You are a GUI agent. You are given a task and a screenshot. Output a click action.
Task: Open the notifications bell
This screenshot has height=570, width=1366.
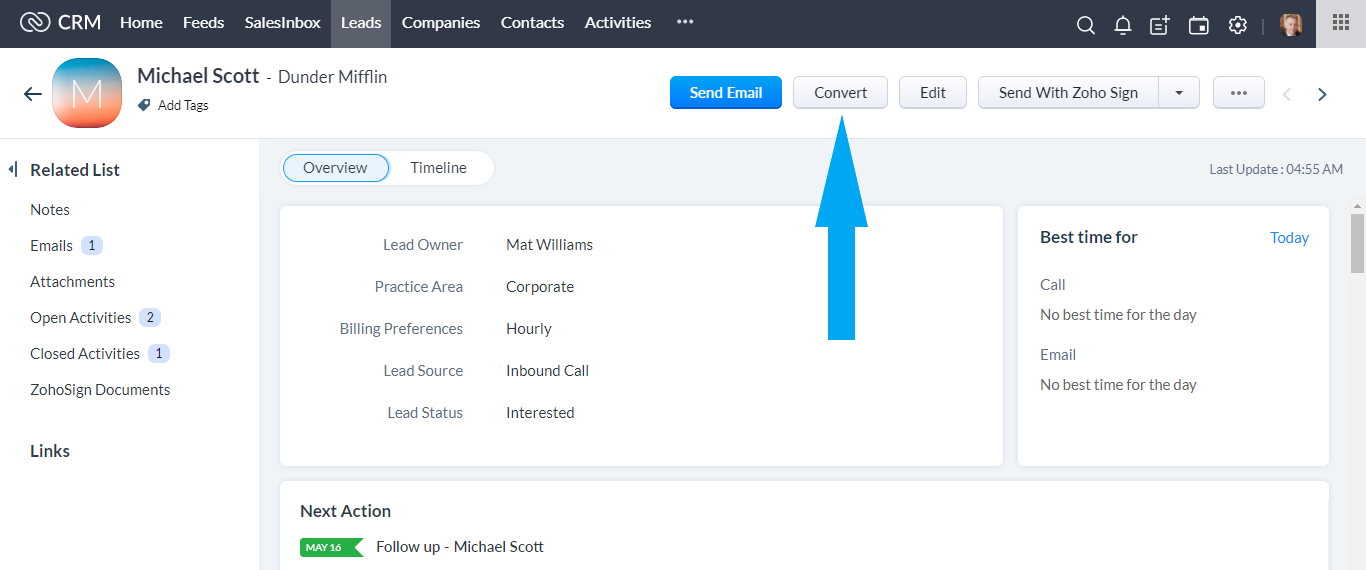pyautogui.click(x=1123, y=25)
